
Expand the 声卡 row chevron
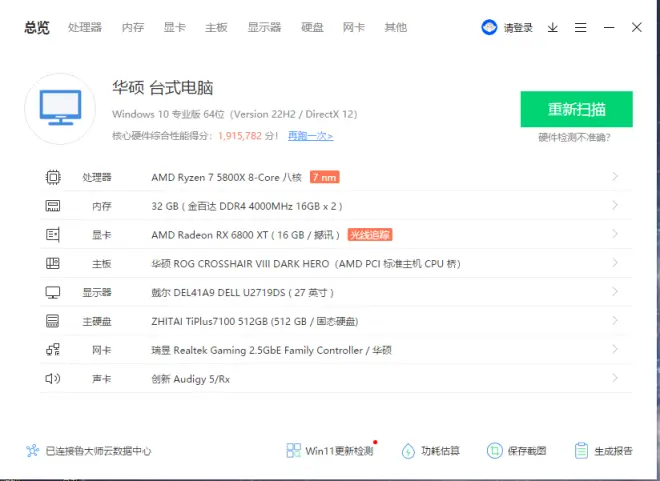click(x=615, y=379)
